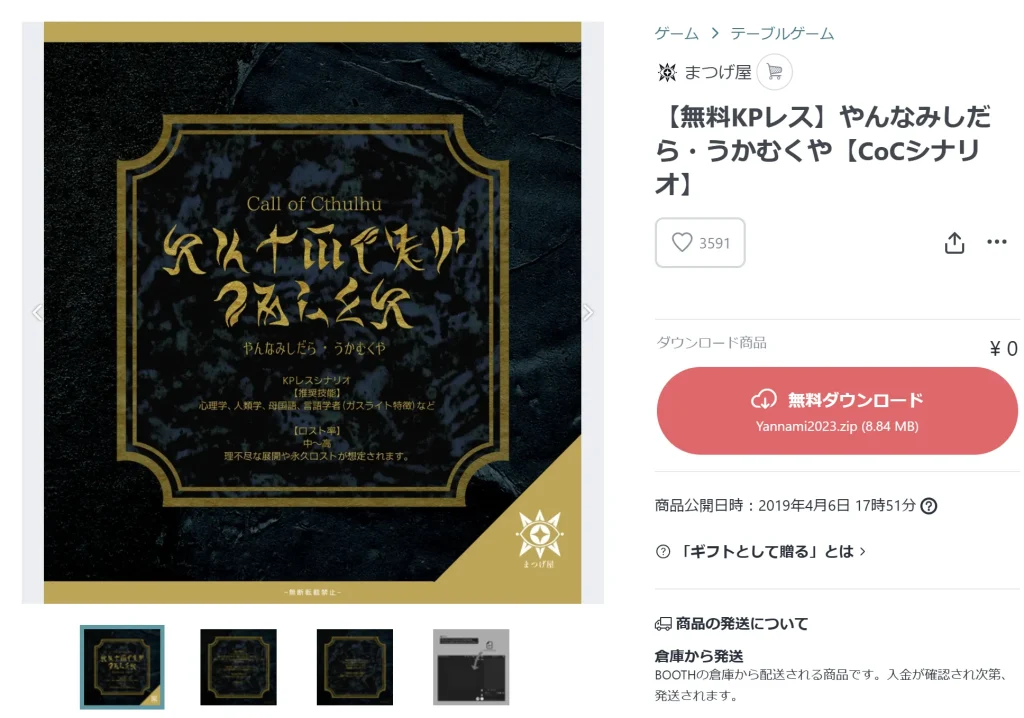Image resolution: width=1024 pixels, height=718 pixels.
Task: Click the delivery truck icon by 商品の発送について
Action: click(663, 624)
